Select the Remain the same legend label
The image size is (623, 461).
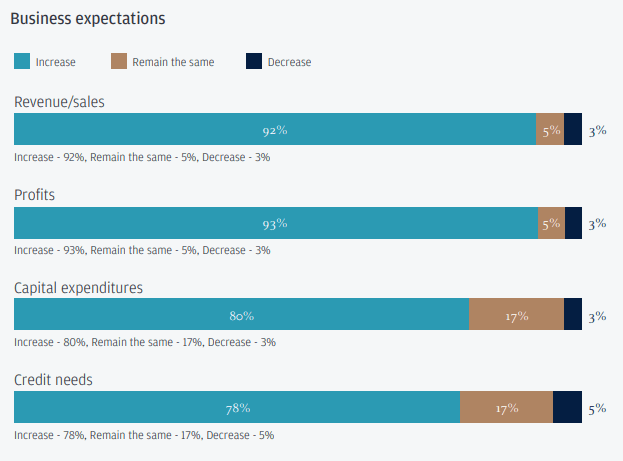point(172,62)
